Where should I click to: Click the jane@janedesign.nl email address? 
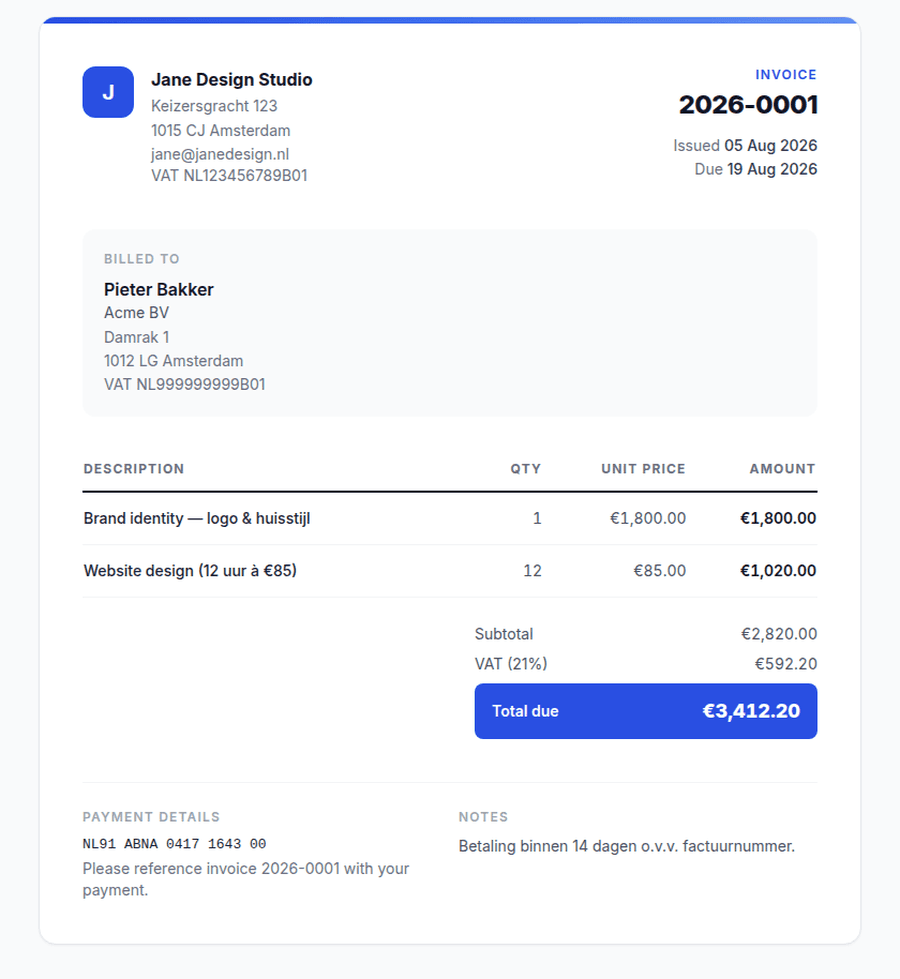(220, 154)
